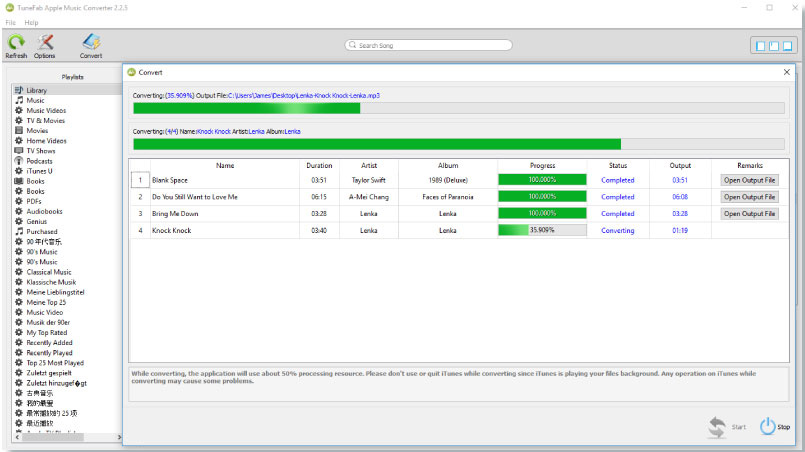Select Musik der 90er playlist
The height and width of the screenshot is (452, 805).
(x=48, y=323)
